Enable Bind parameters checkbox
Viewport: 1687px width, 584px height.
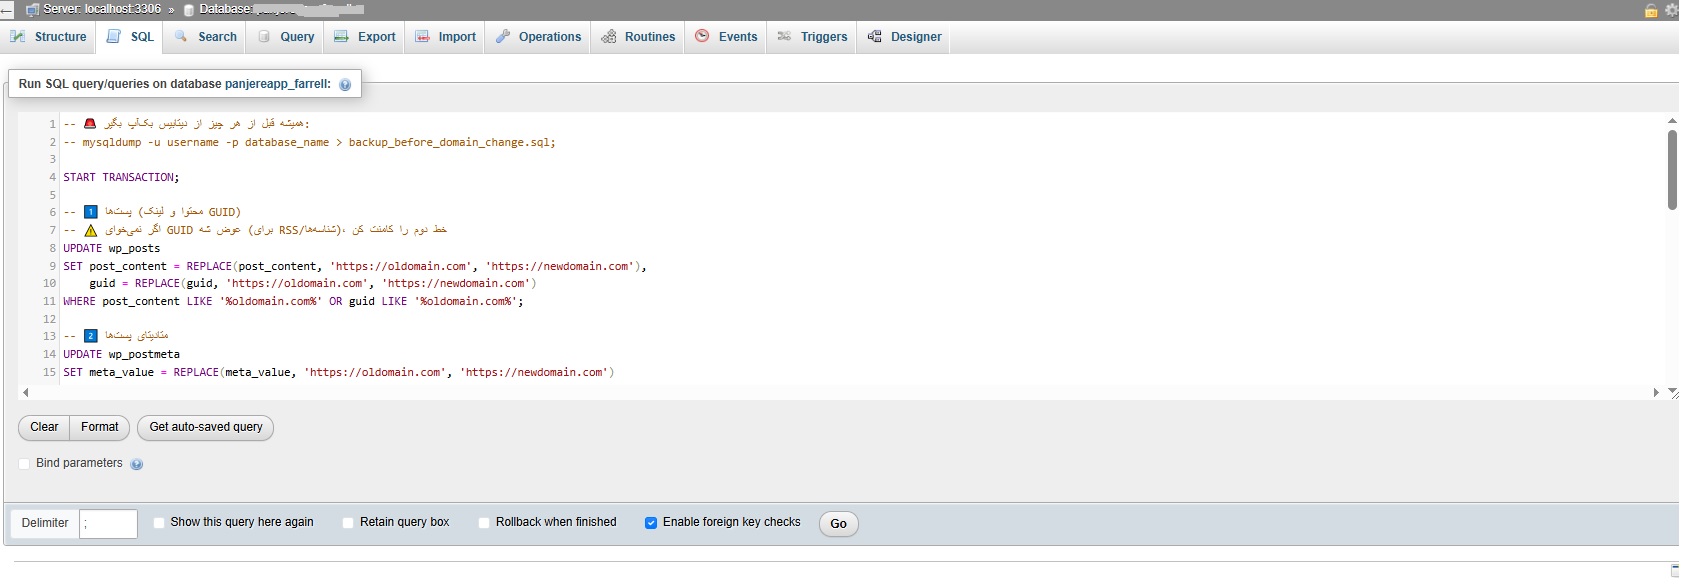click(25, 464)
